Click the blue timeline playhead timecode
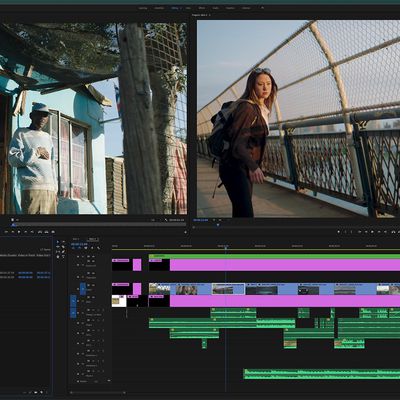Screen dimensions: 400x400 coord(79,244)
